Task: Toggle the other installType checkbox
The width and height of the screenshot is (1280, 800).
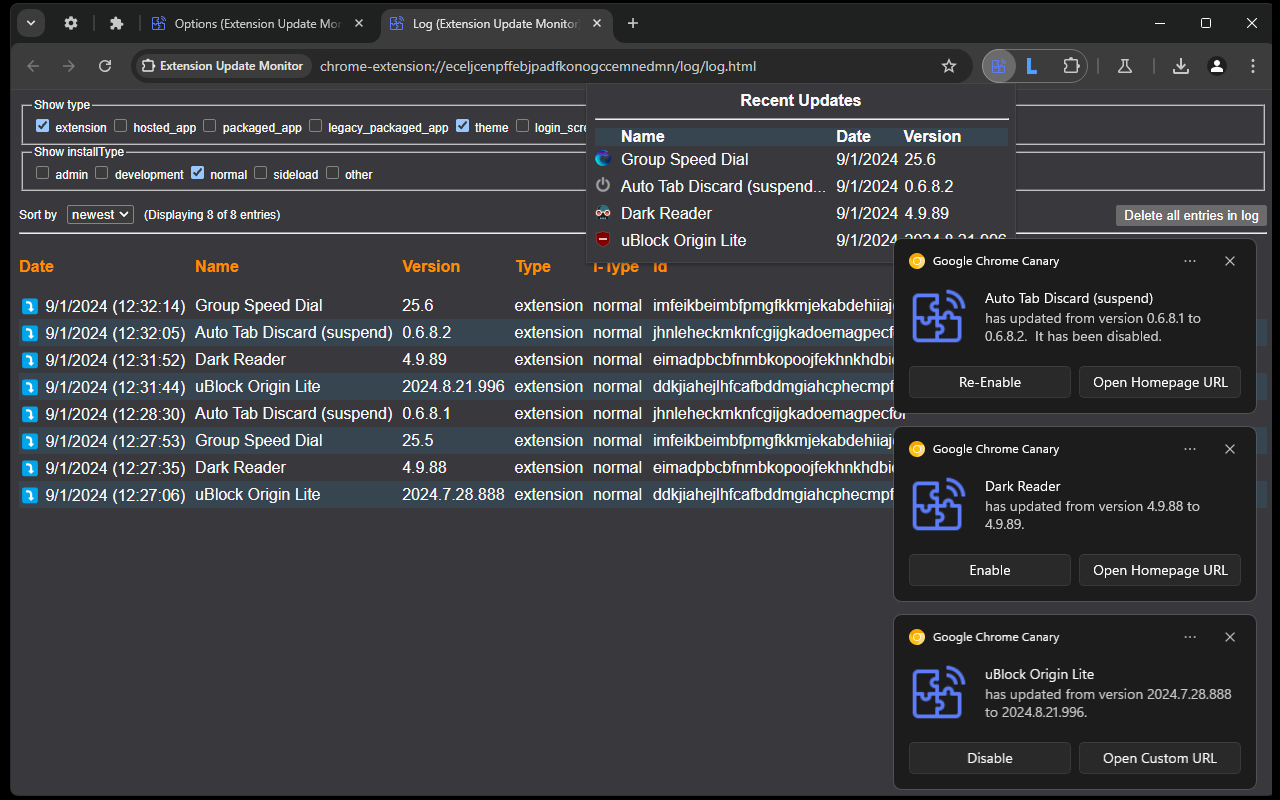Action: [333, 173]
